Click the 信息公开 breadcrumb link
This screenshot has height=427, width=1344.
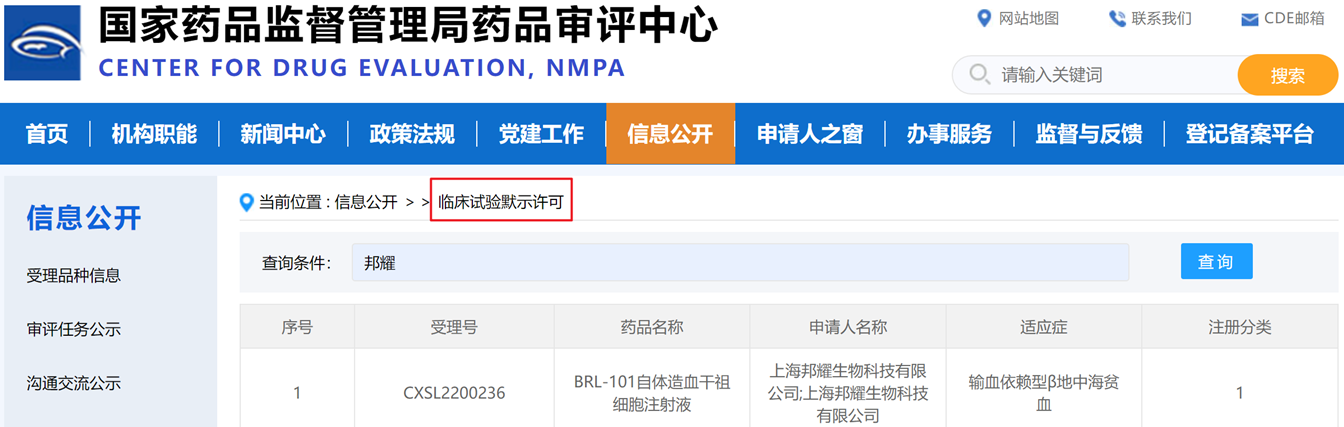click(x=365, y=203)
